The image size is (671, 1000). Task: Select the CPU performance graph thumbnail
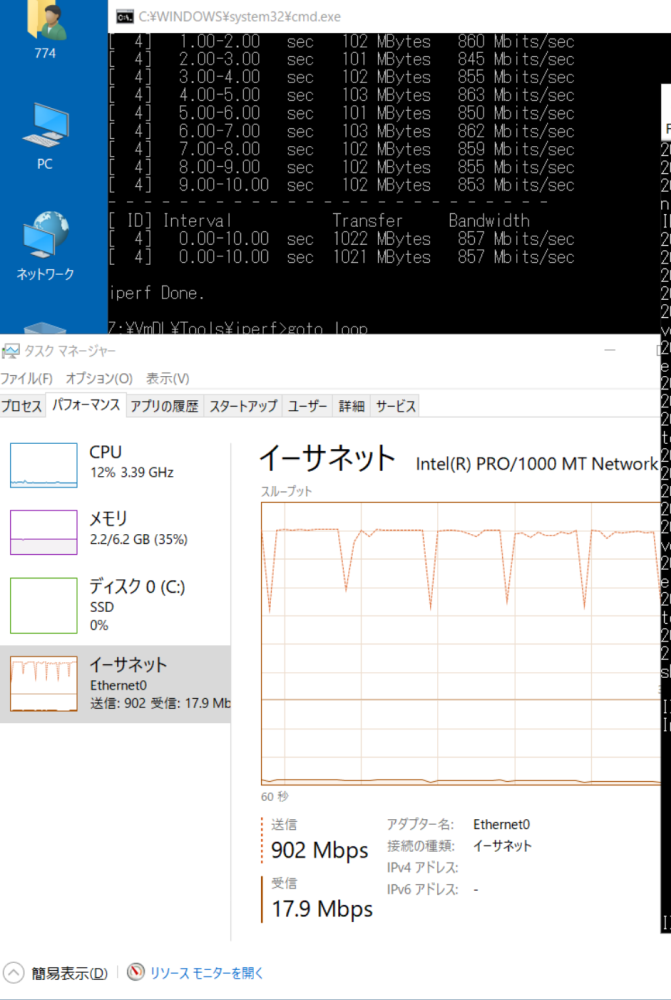[x=43, y=465]
